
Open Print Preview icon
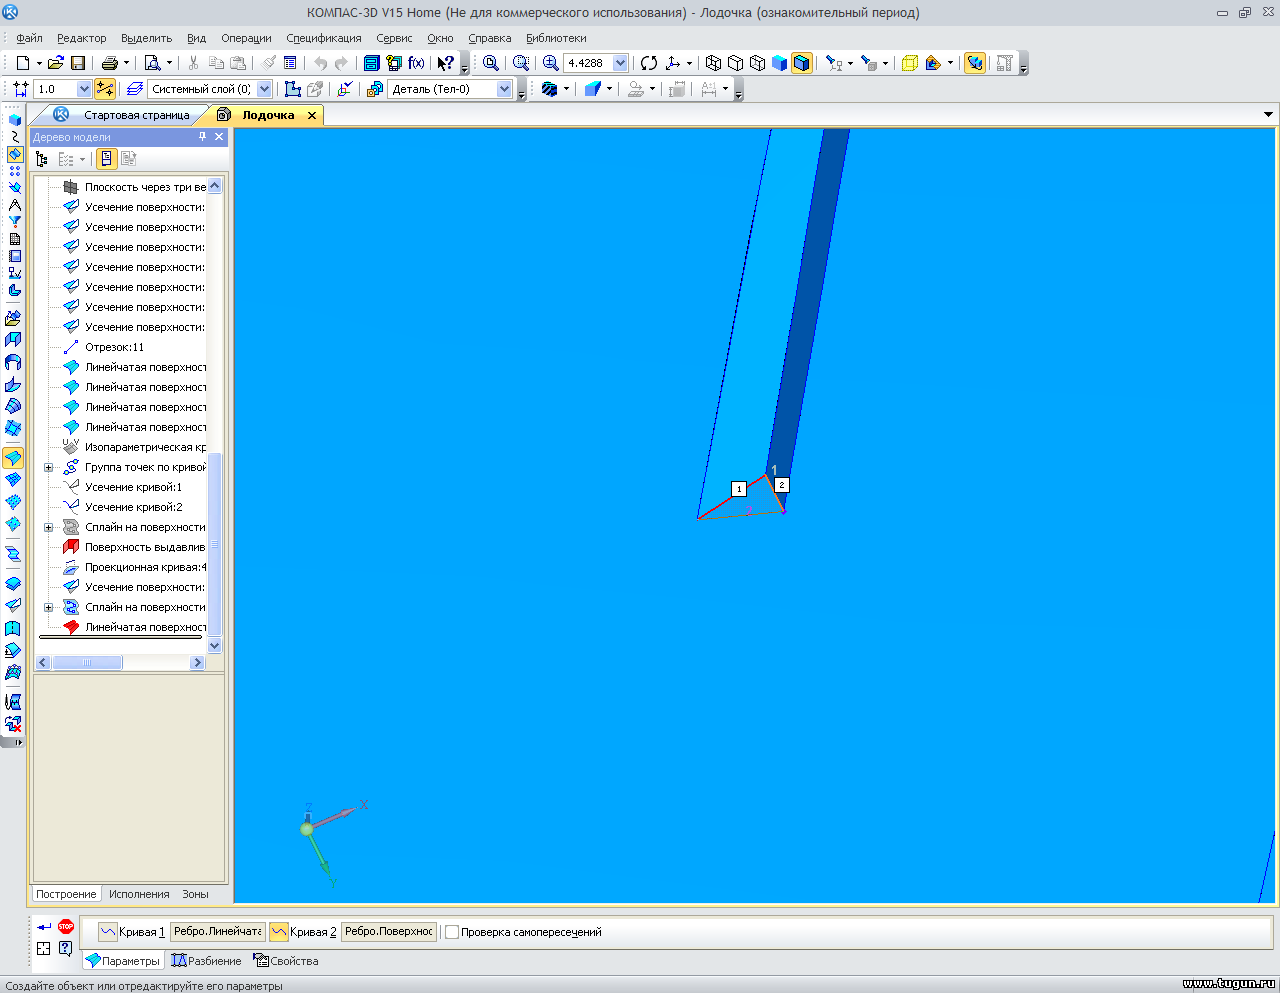pyautogui.click(x=152, y=63)
